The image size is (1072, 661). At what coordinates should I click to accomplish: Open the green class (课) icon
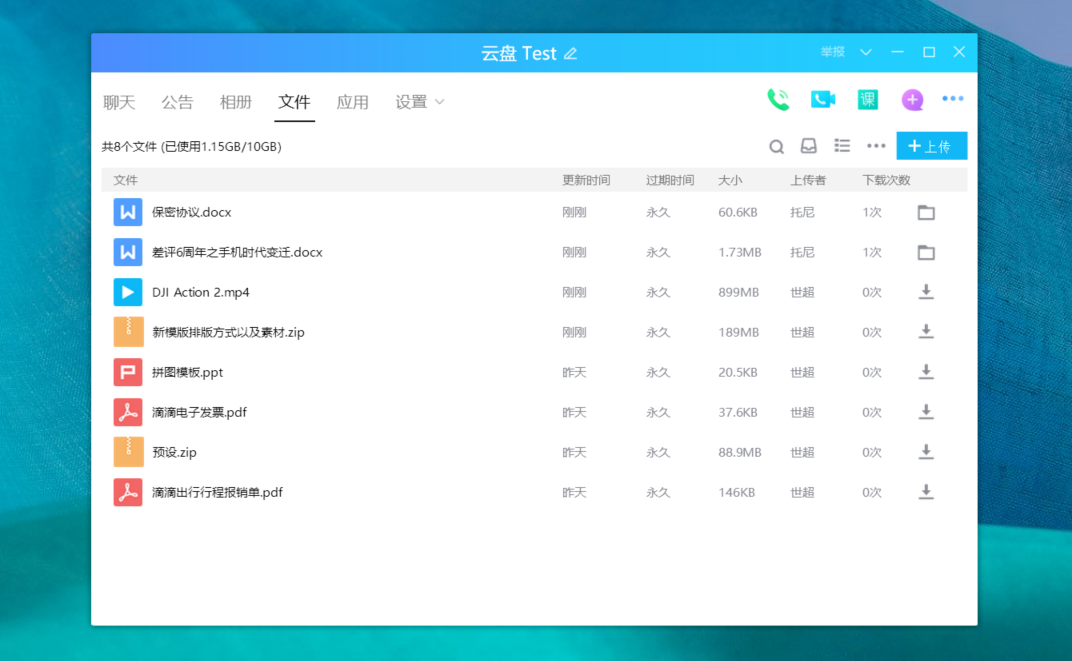point(867,99)
